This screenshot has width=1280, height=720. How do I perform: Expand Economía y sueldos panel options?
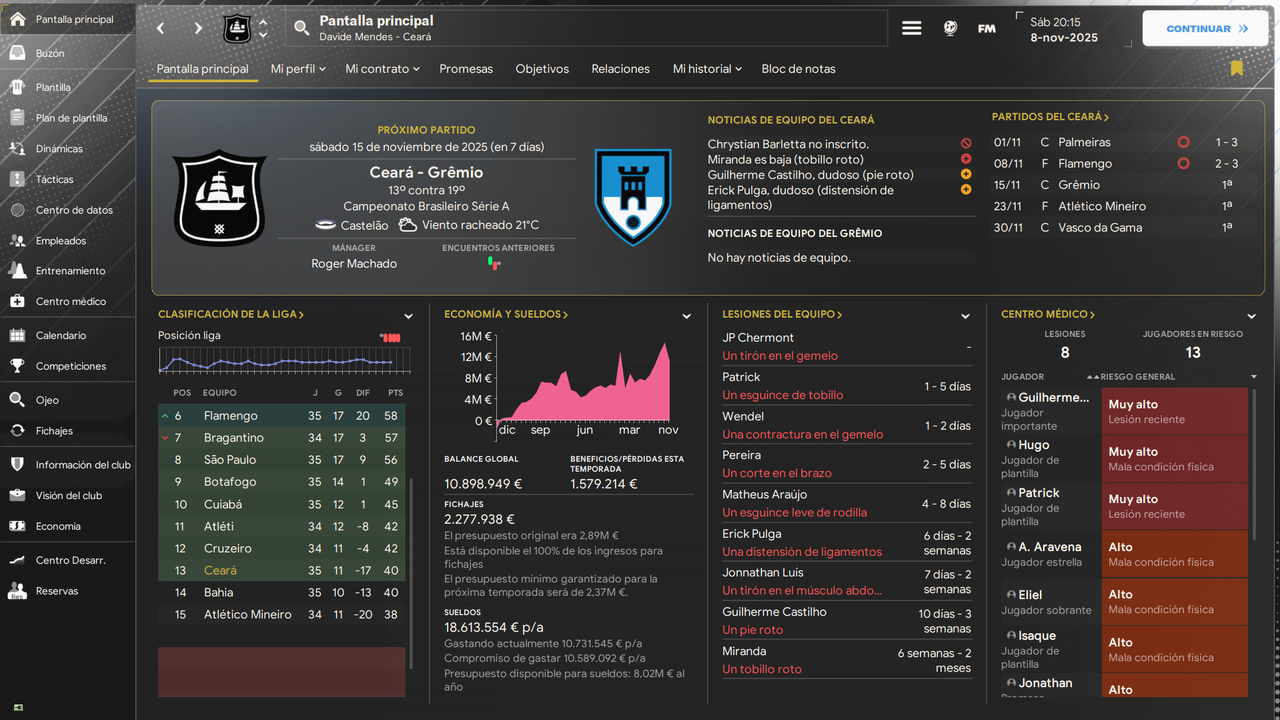686,316
